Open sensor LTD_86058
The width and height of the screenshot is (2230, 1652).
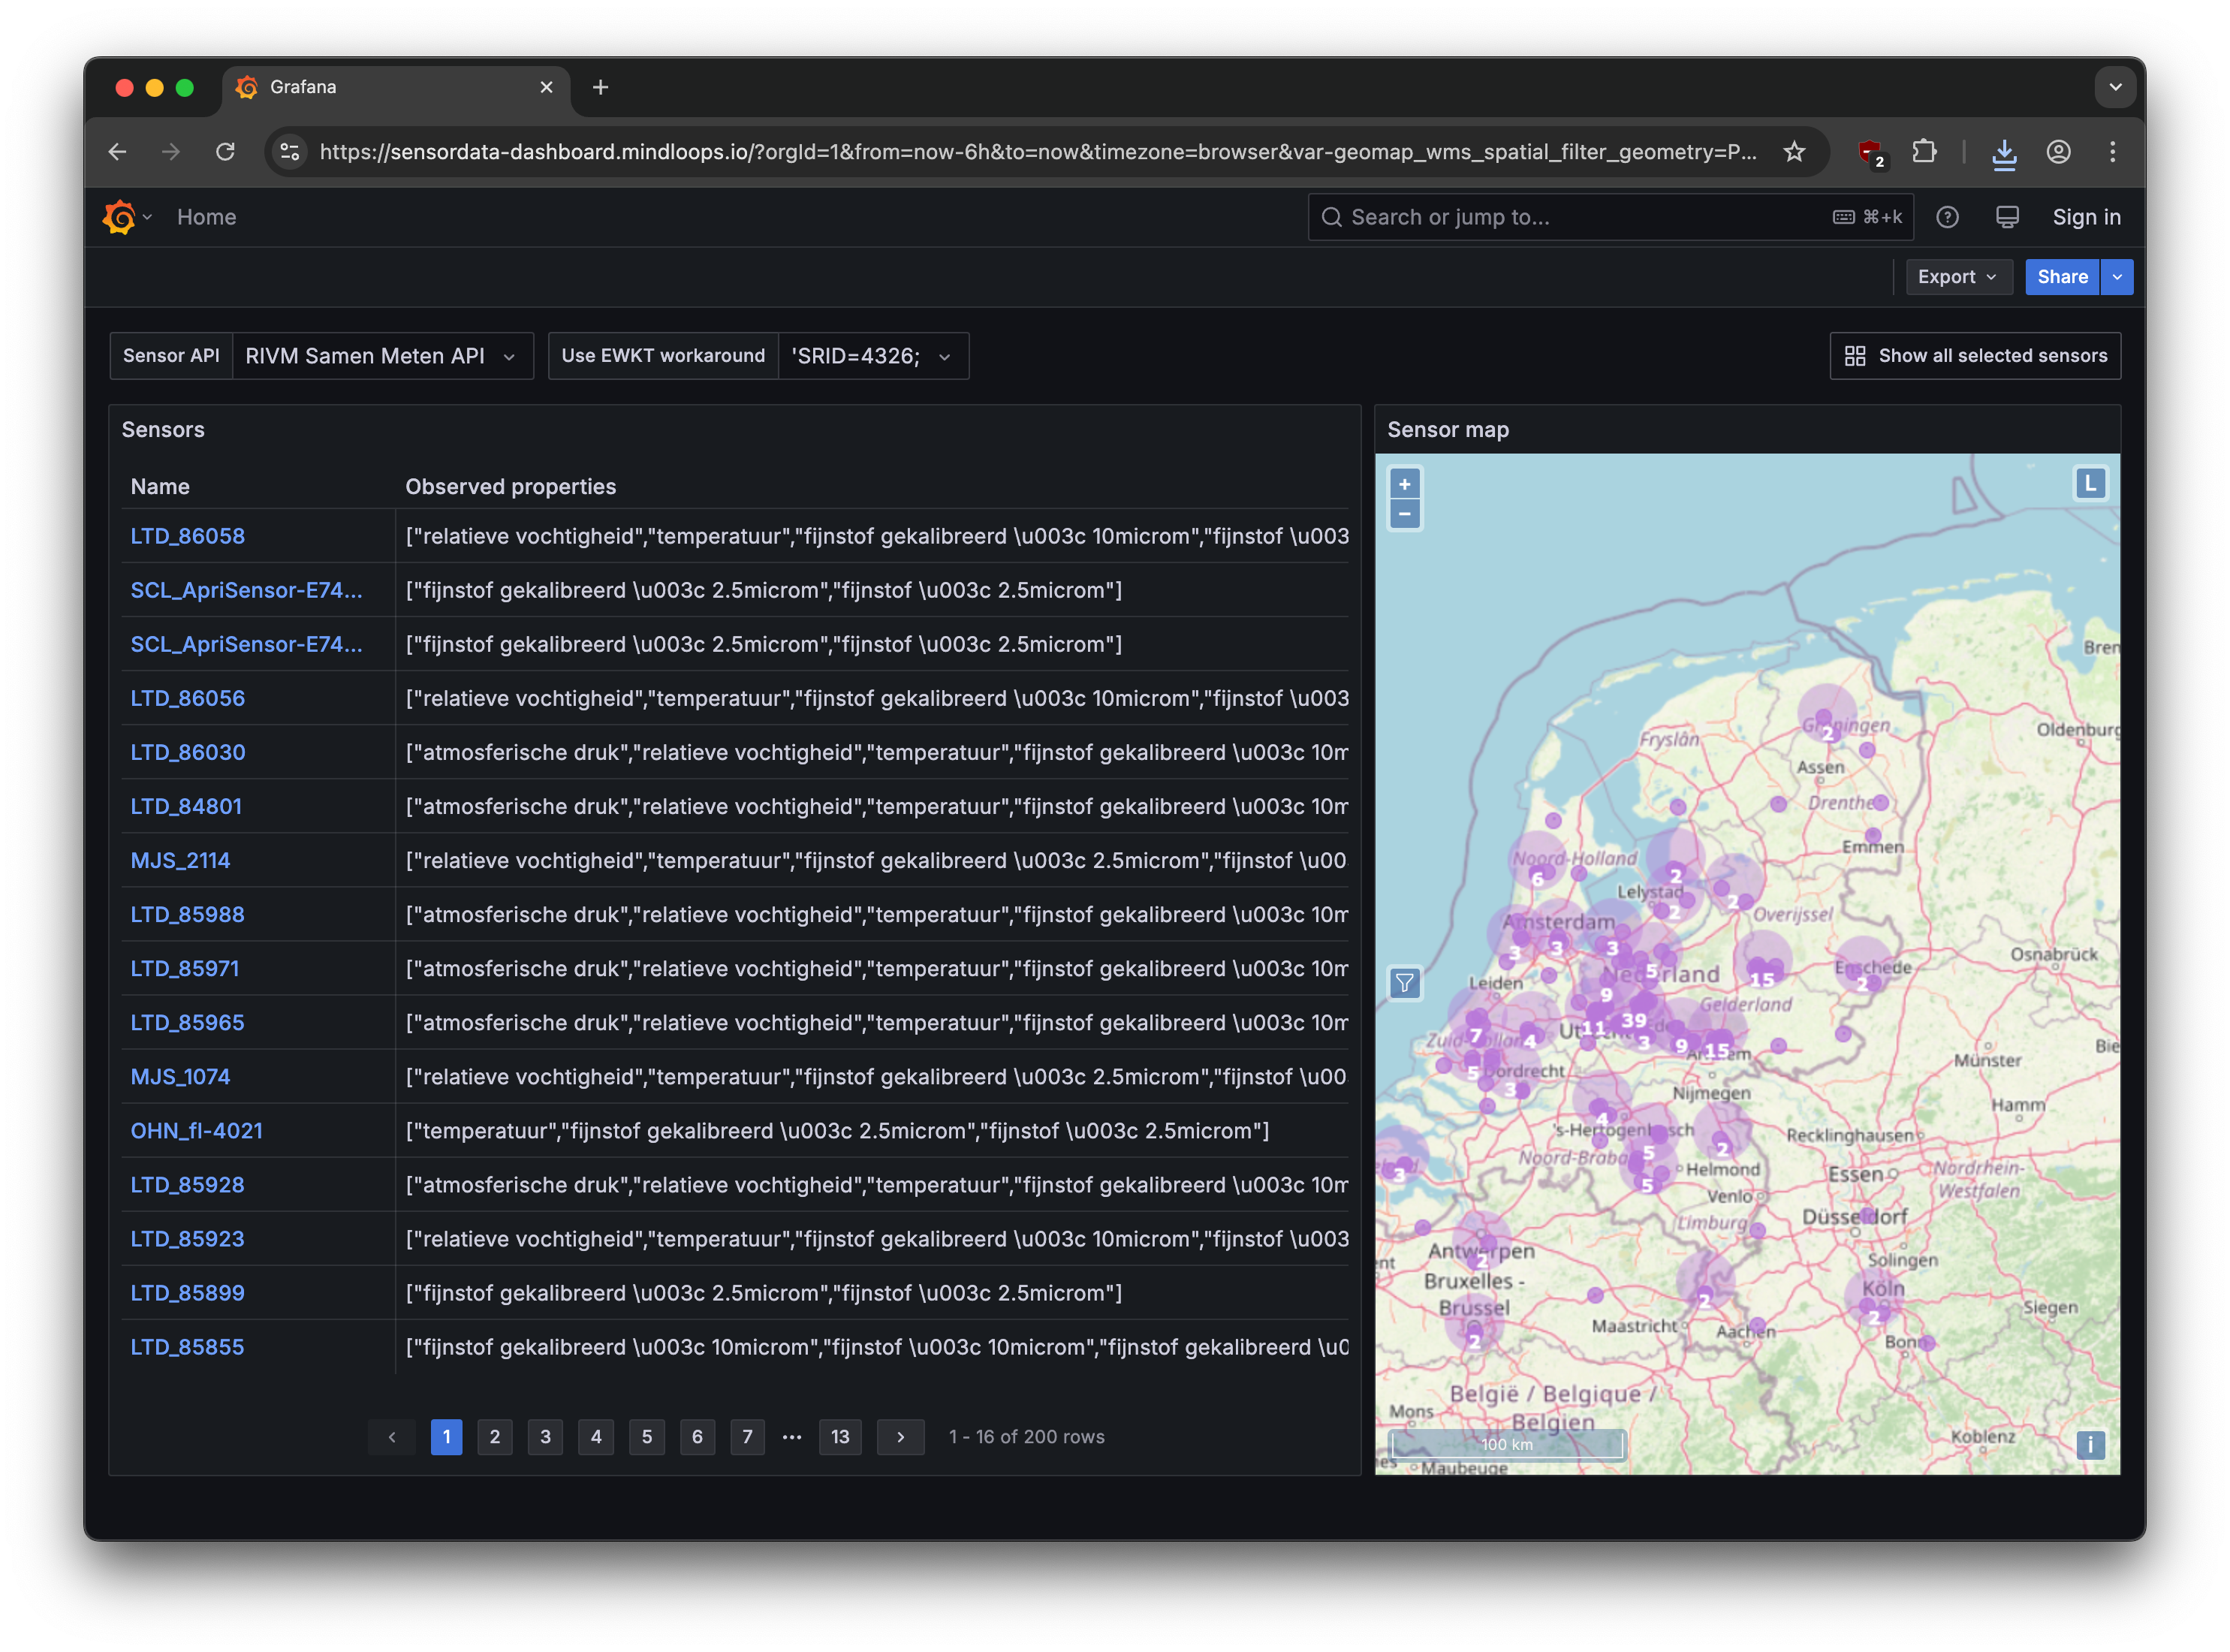coord(187,536)
